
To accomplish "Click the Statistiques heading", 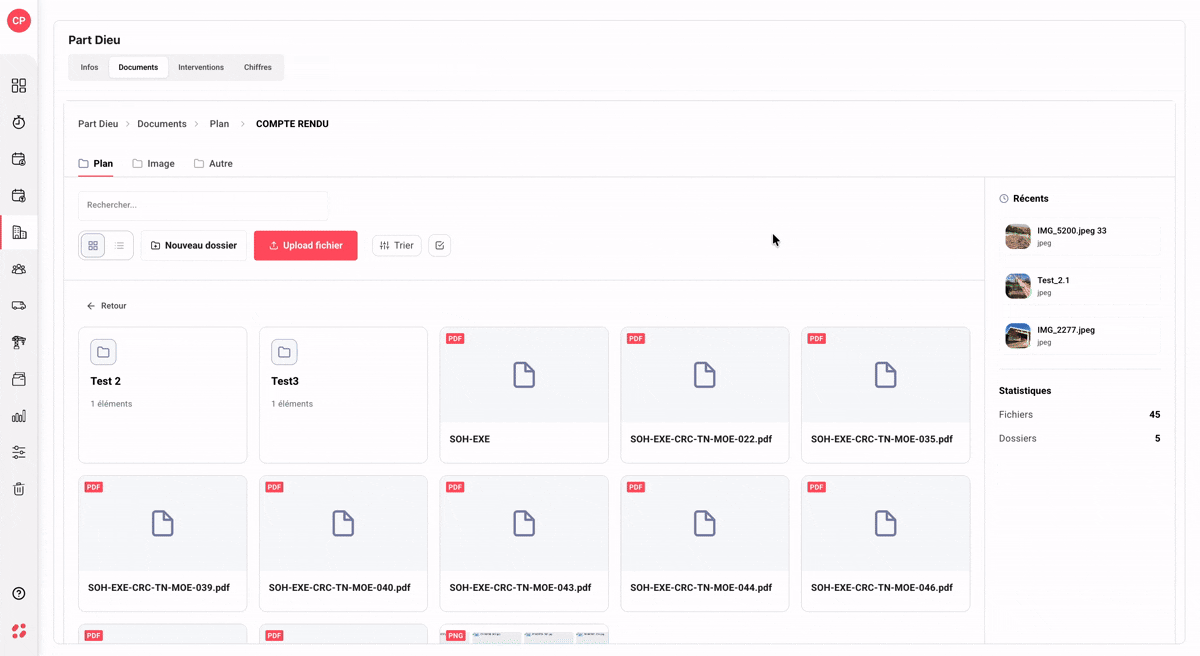I will click(1025, 391).
